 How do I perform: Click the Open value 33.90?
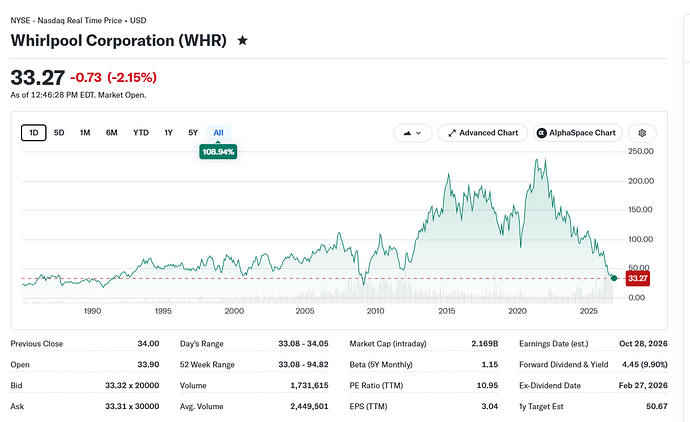pyautogui.click(x=148, y=365)
